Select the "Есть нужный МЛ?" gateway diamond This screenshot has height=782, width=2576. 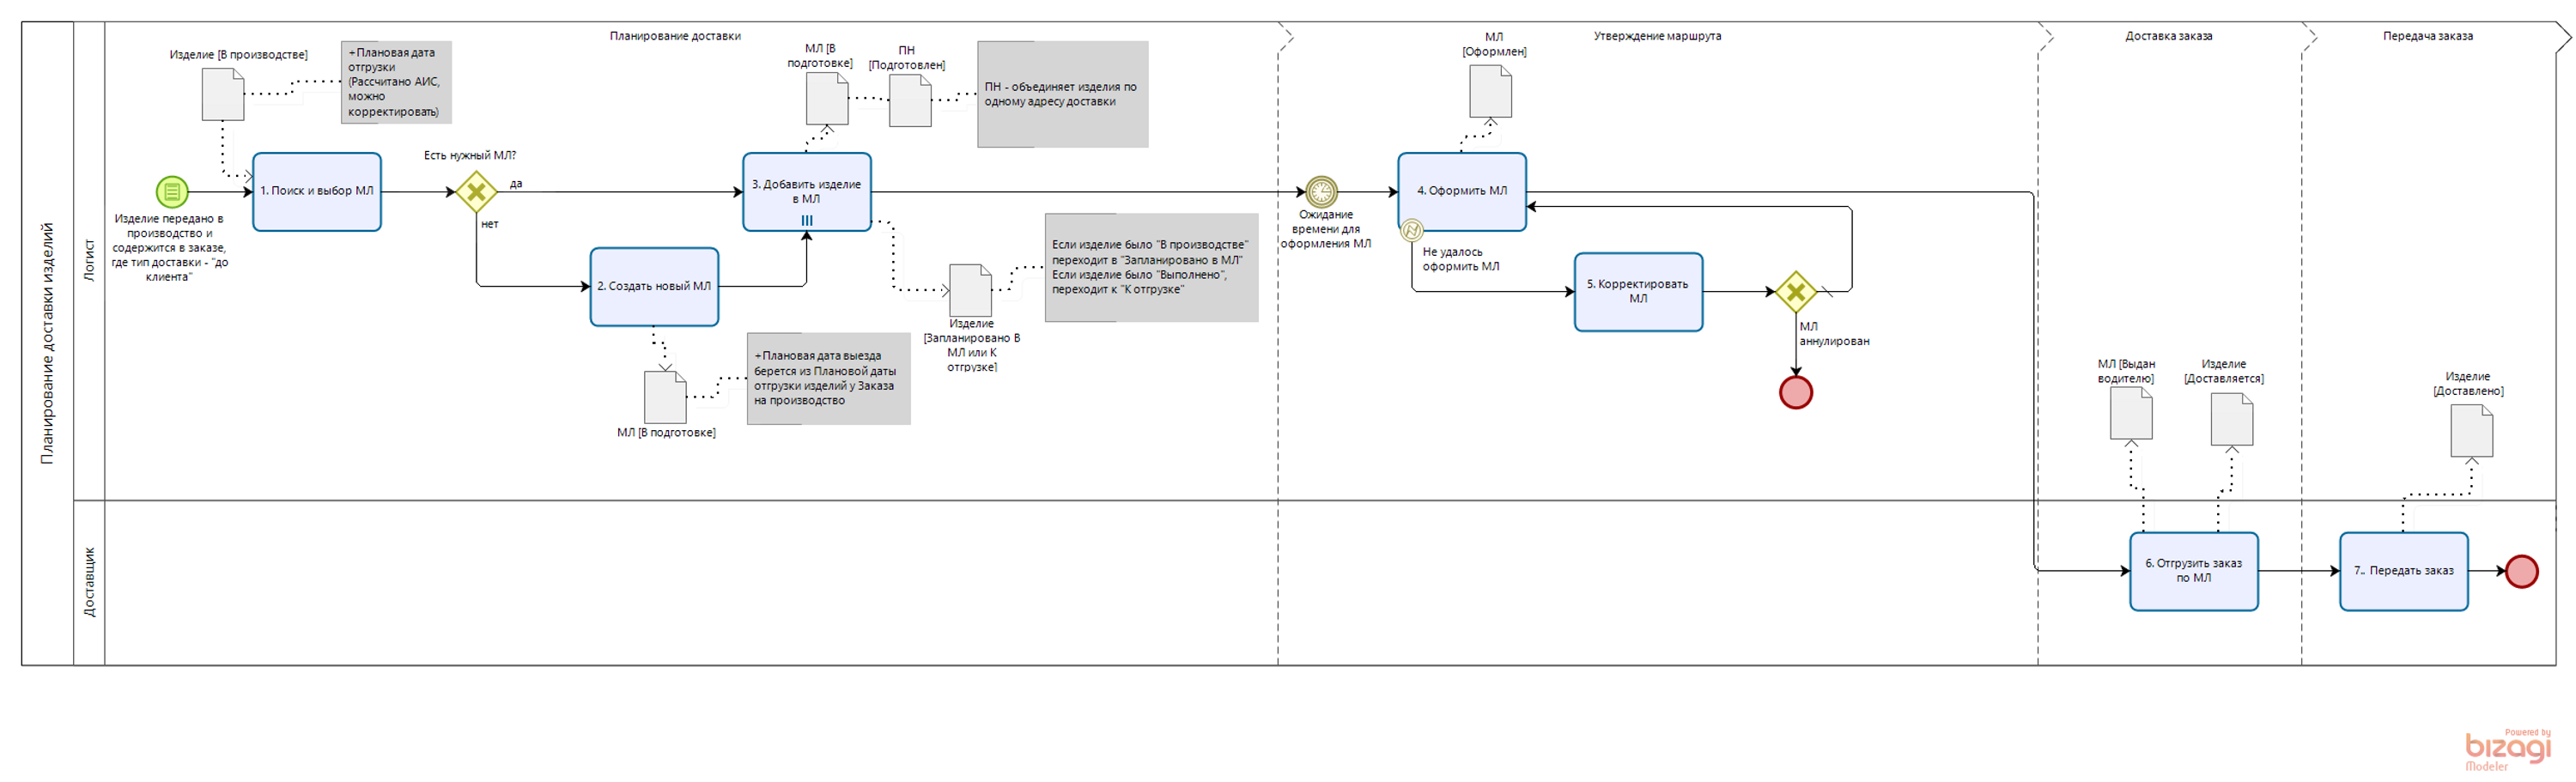[476, 191]
